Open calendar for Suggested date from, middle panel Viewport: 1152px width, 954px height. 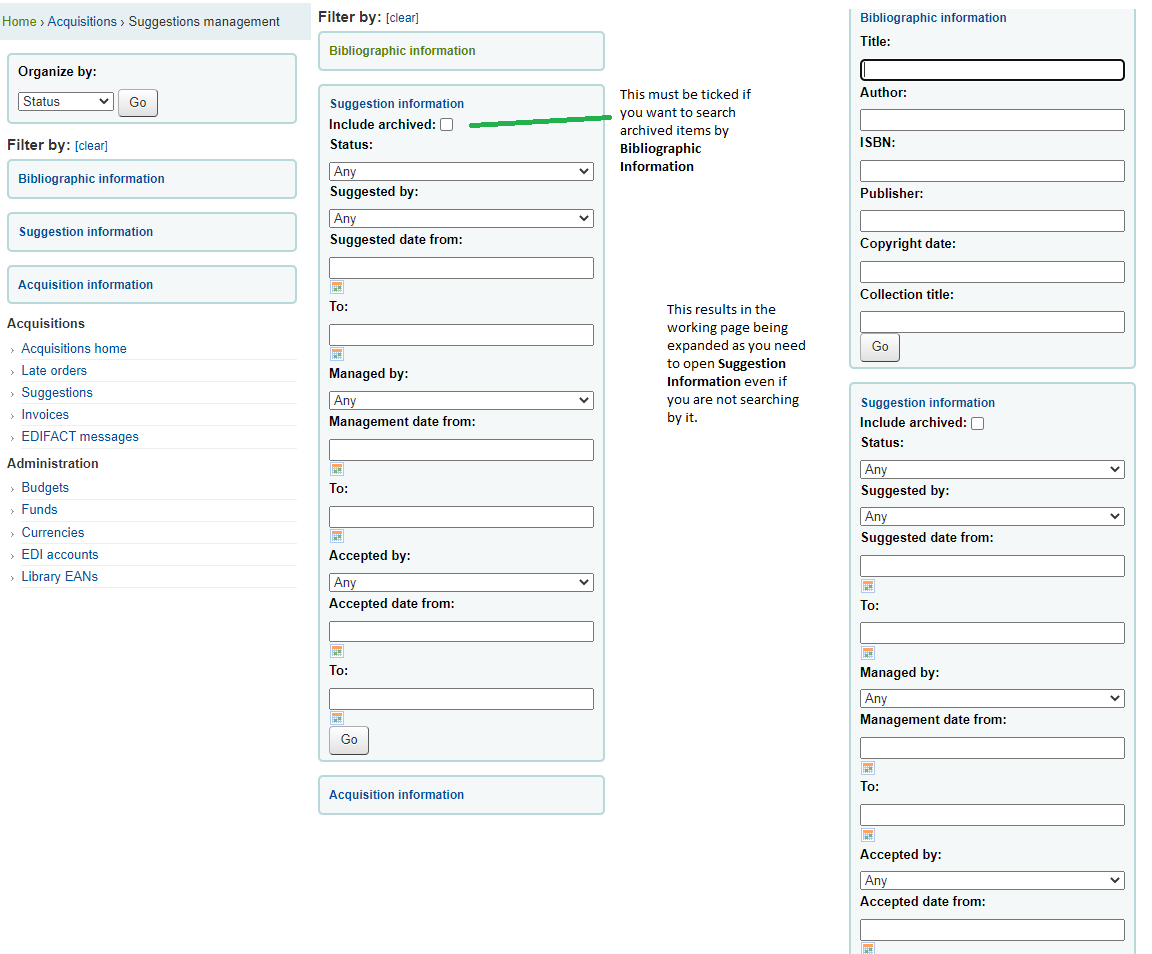tap(337, 287)
